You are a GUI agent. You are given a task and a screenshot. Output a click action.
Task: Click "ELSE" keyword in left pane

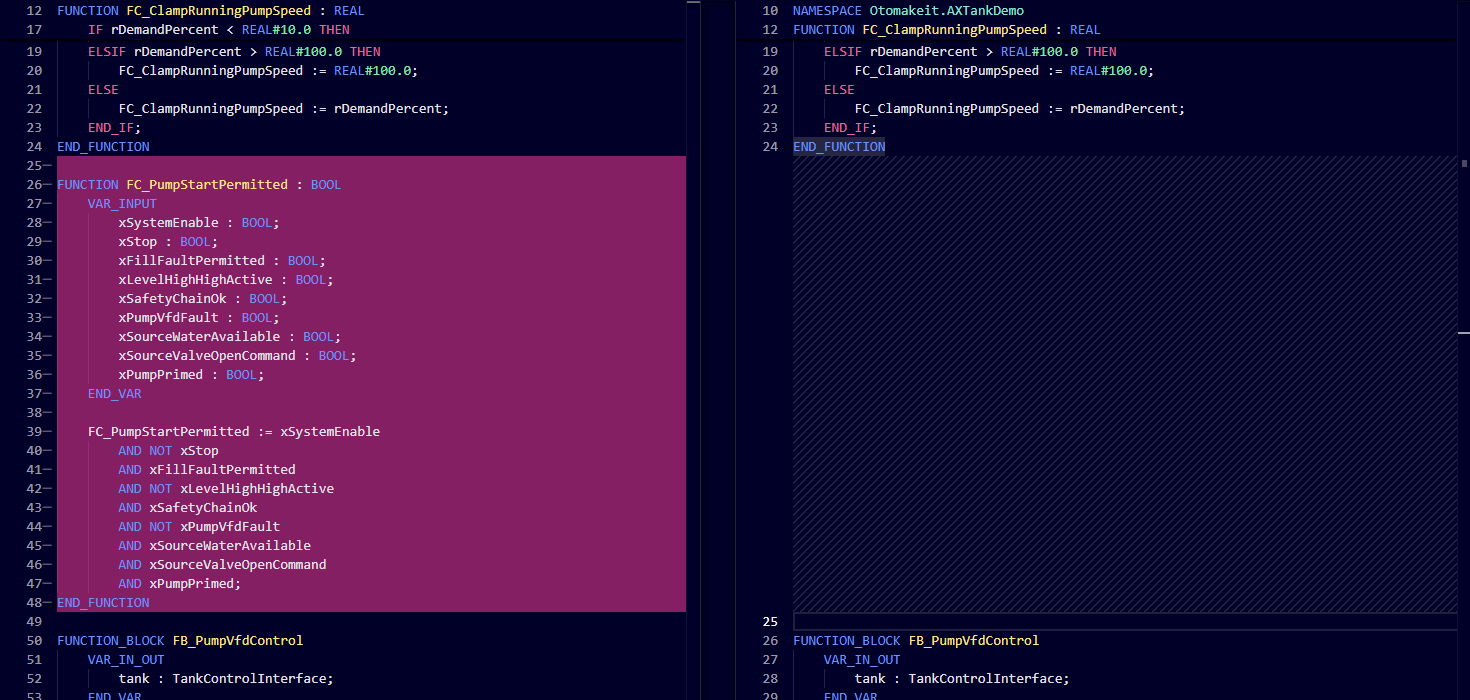point(103,89)
